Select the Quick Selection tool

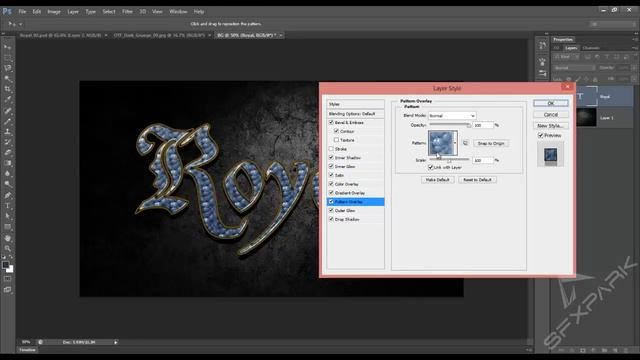(x=8, y=78)
